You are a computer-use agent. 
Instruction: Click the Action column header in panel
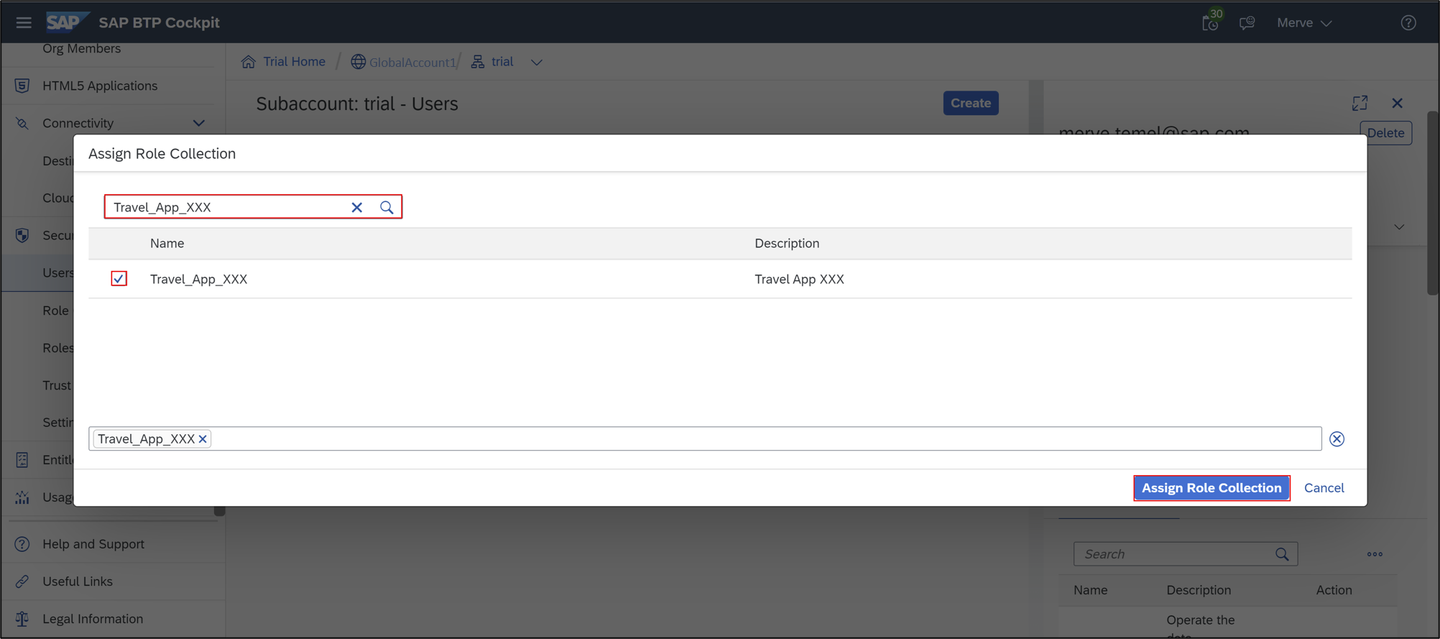tap(1334, 590)
